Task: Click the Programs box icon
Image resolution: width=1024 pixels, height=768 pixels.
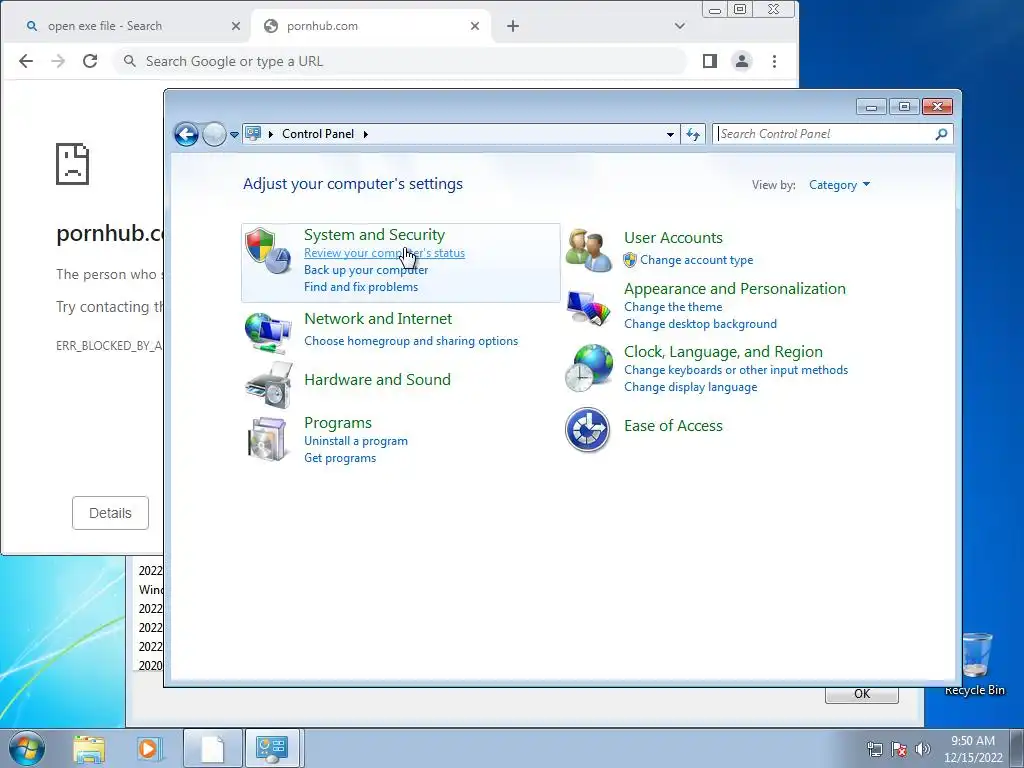Action: pyautogui.click(x=268, y=439)
